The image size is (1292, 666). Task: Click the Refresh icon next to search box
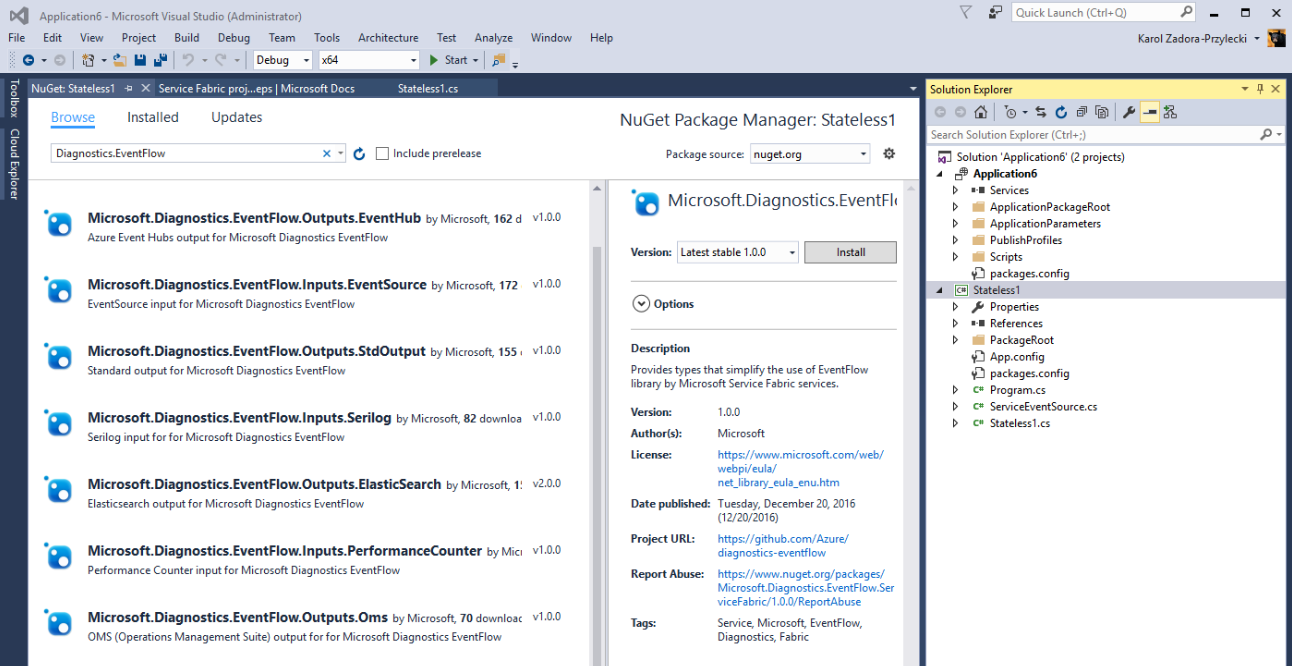coord(357,153)
